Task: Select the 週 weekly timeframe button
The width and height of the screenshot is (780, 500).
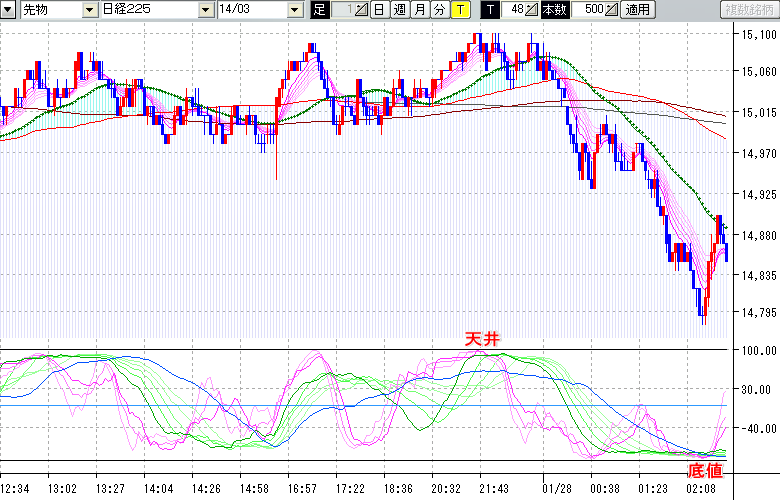Action: [x=399, y=10]
